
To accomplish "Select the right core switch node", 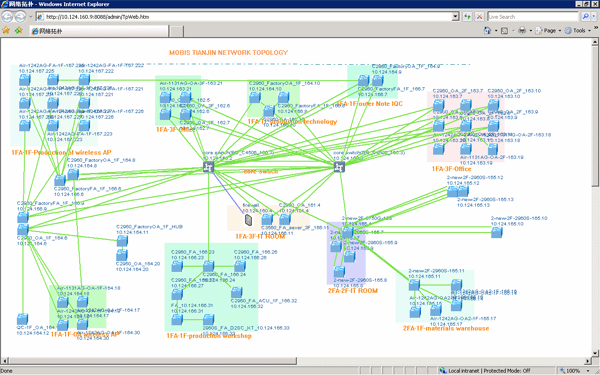I will 339,167.
